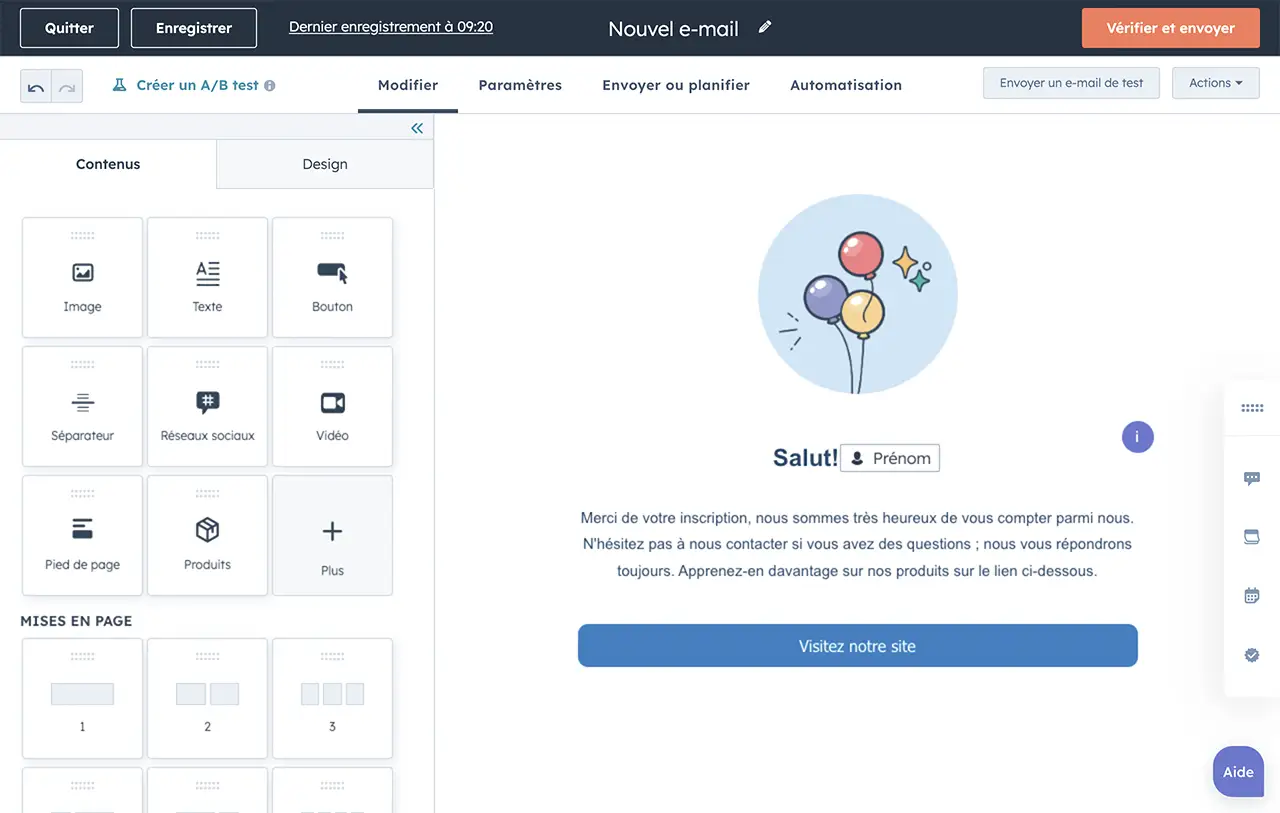Select the Réseaux sociaux block
This screenshot has width=1280, height=813.
click(207, 407)
